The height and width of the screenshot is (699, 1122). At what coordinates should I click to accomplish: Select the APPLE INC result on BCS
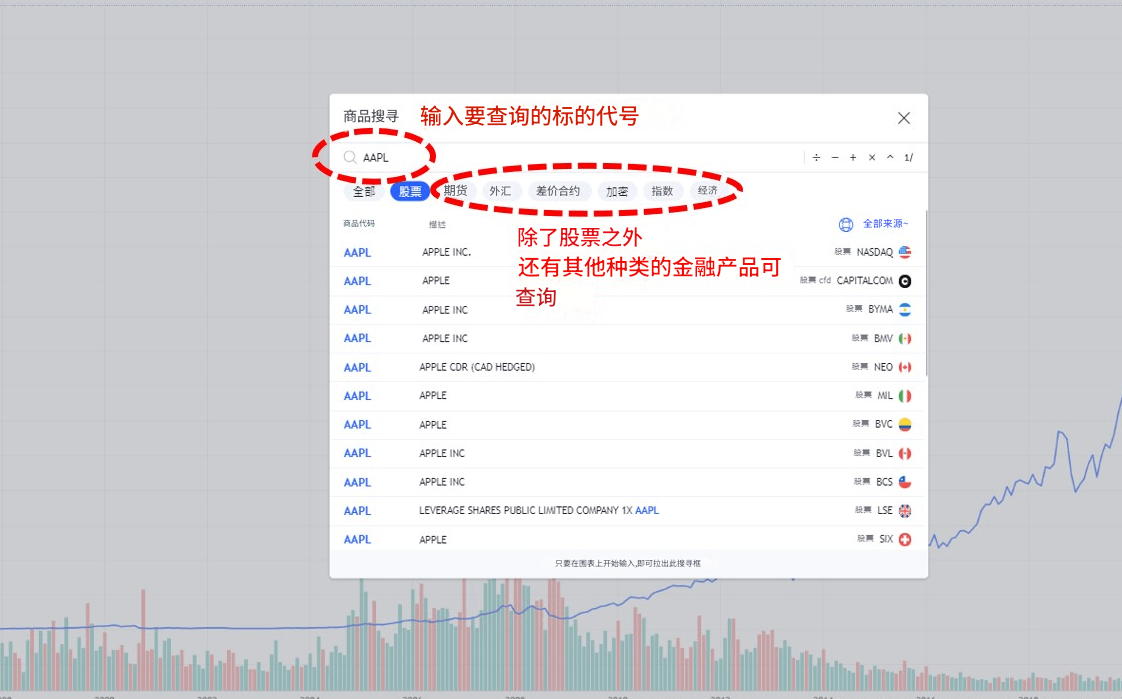coord(628,482)
